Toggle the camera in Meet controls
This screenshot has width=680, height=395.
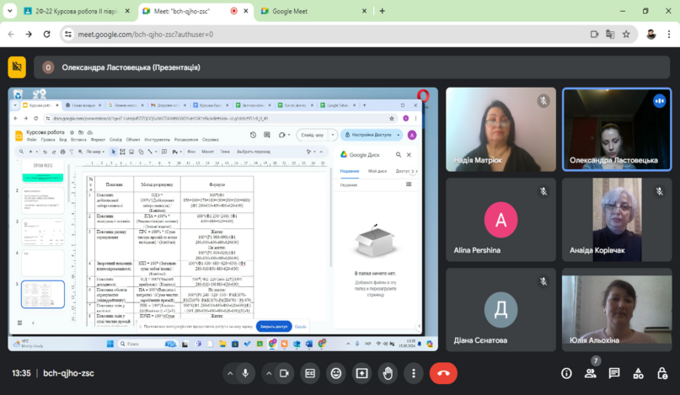tap(284, 373)
